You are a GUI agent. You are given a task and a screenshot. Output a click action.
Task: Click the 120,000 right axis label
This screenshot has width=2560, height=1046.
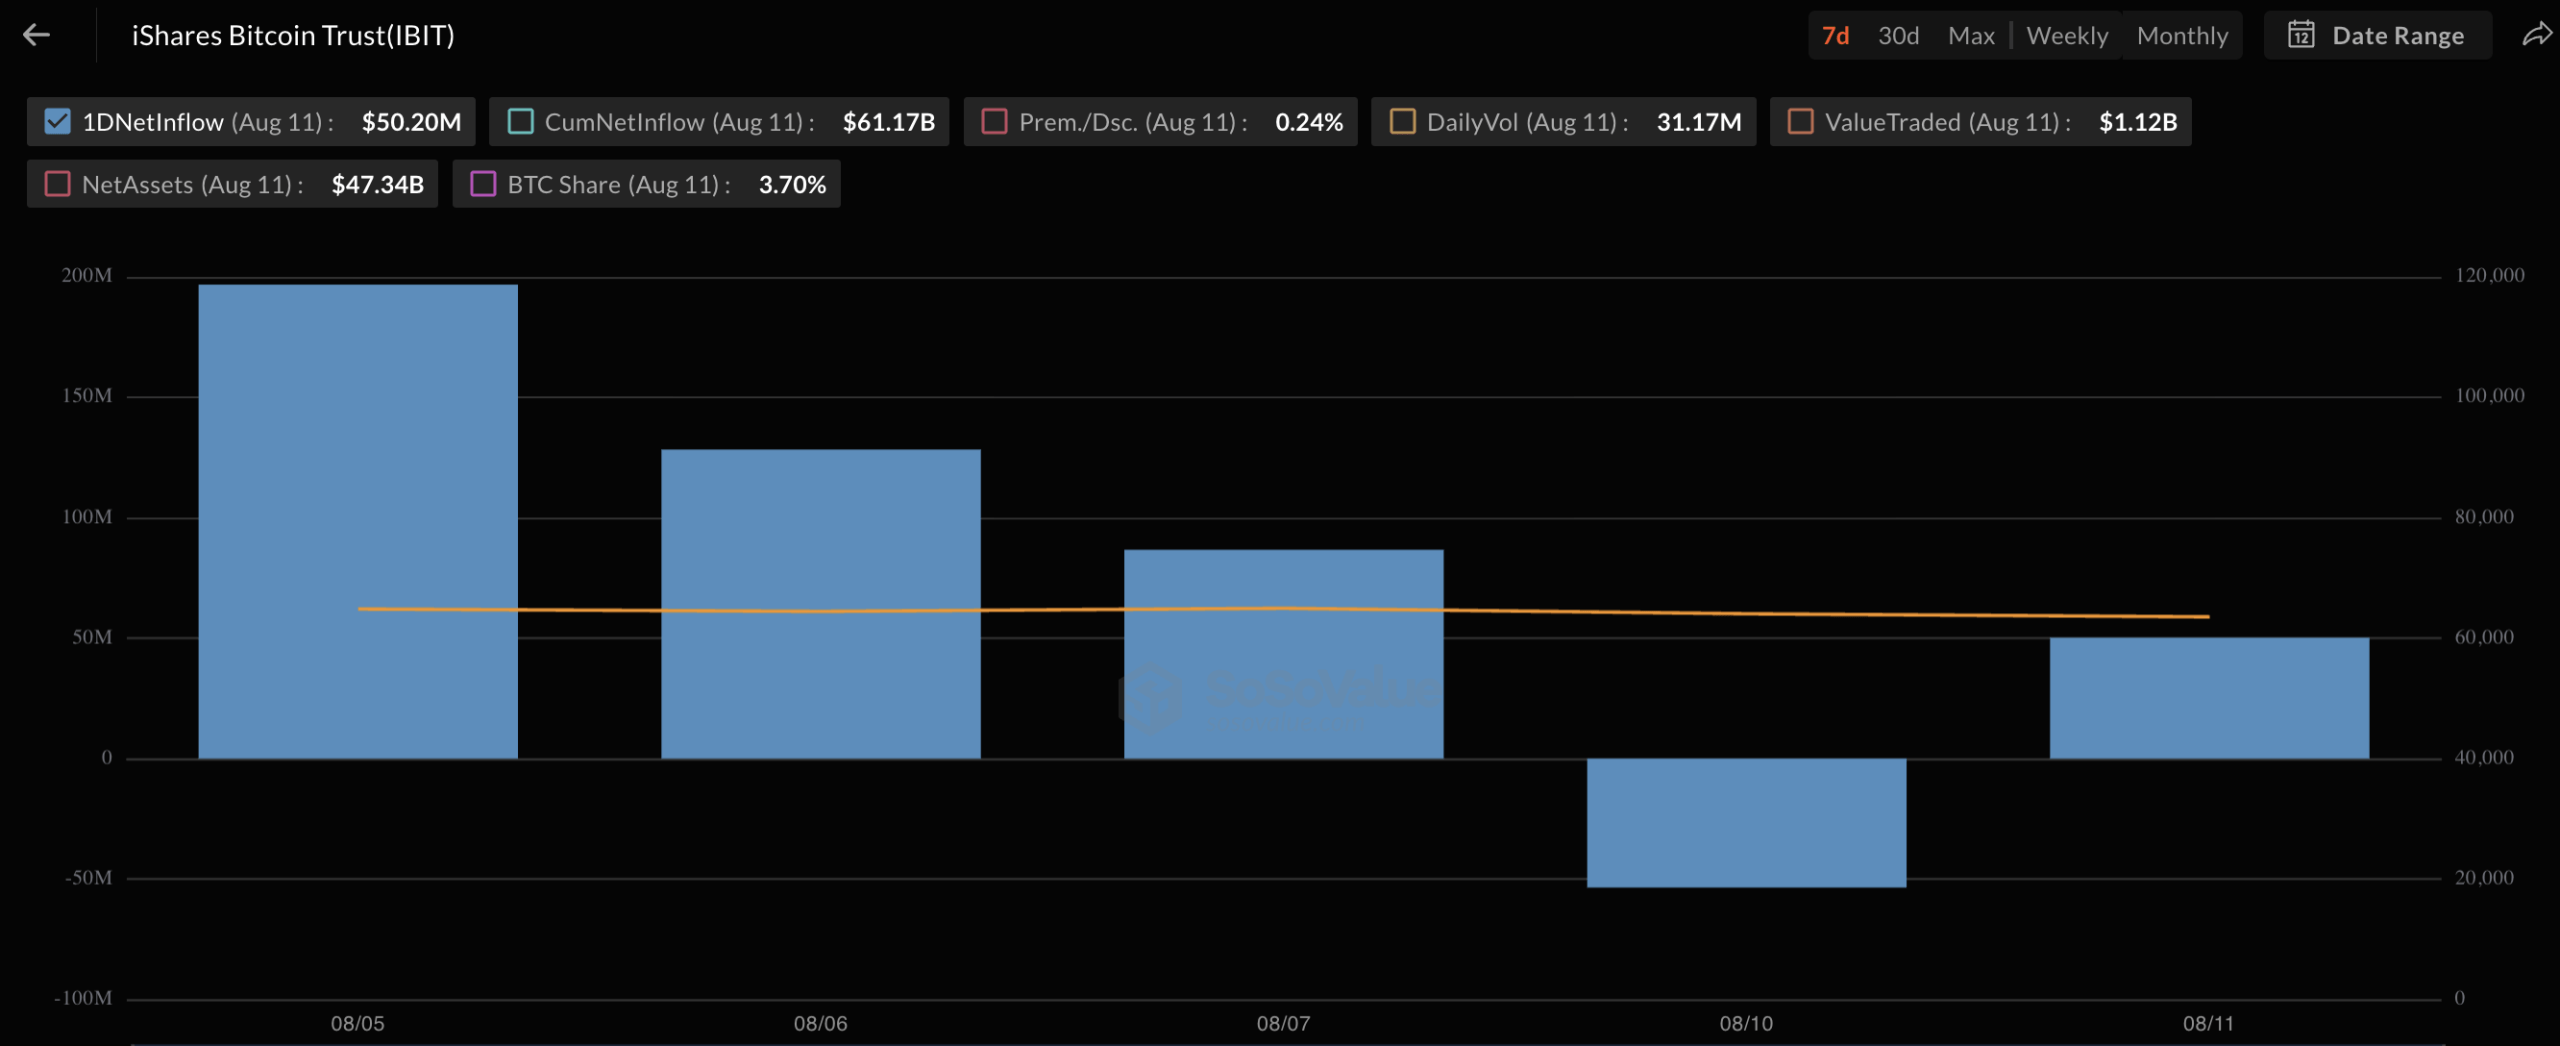tap(2490, 275)
